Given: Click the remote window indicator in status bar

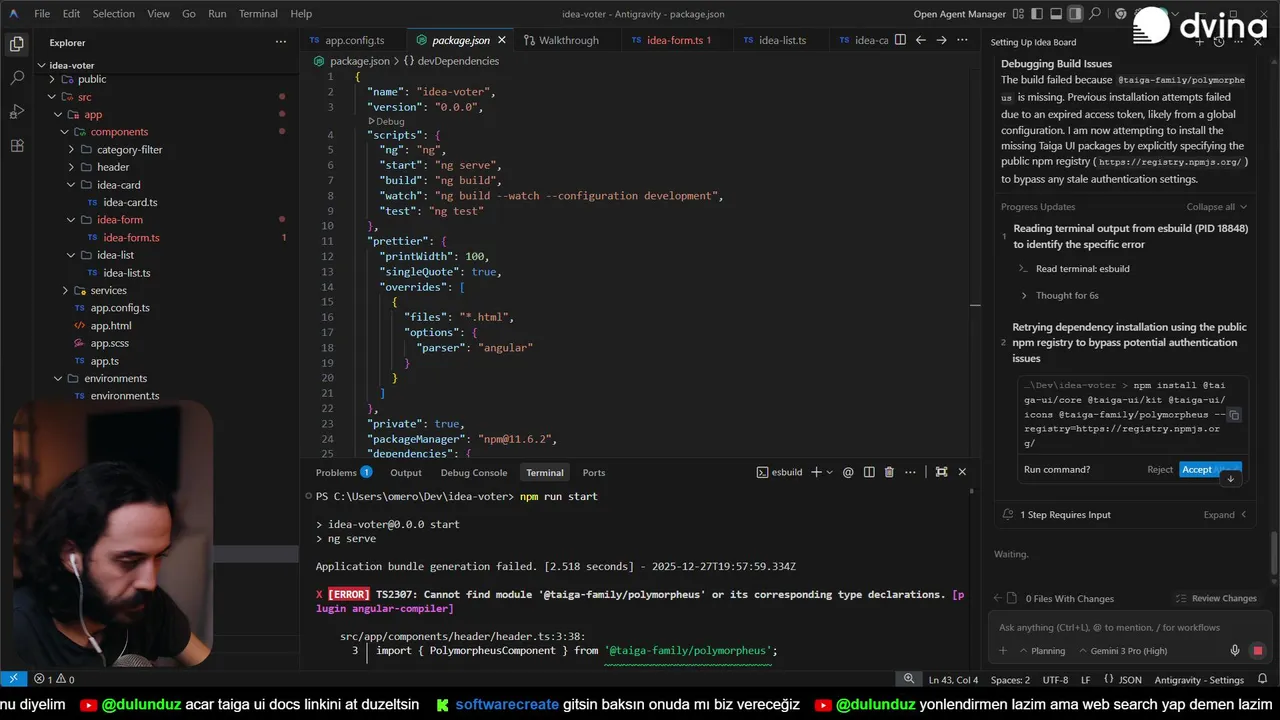Looking at the screenshot, I should 13,680.
